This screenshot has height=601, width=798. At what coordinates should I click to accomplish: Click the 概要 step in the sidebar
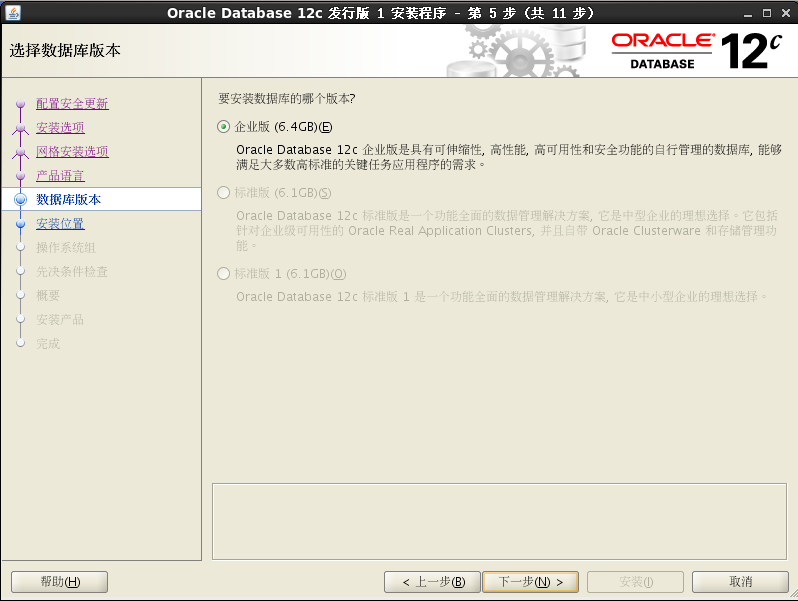[x=48, y=296]
